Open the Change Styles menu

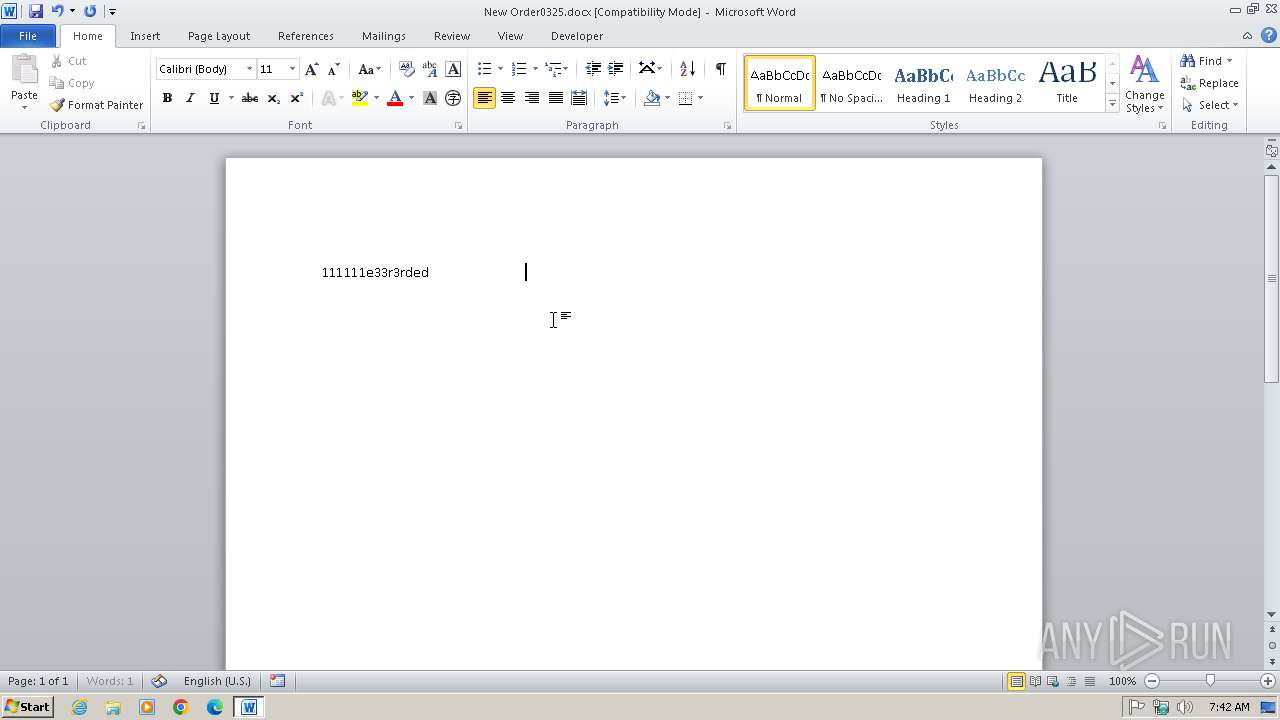[1144, 85]
